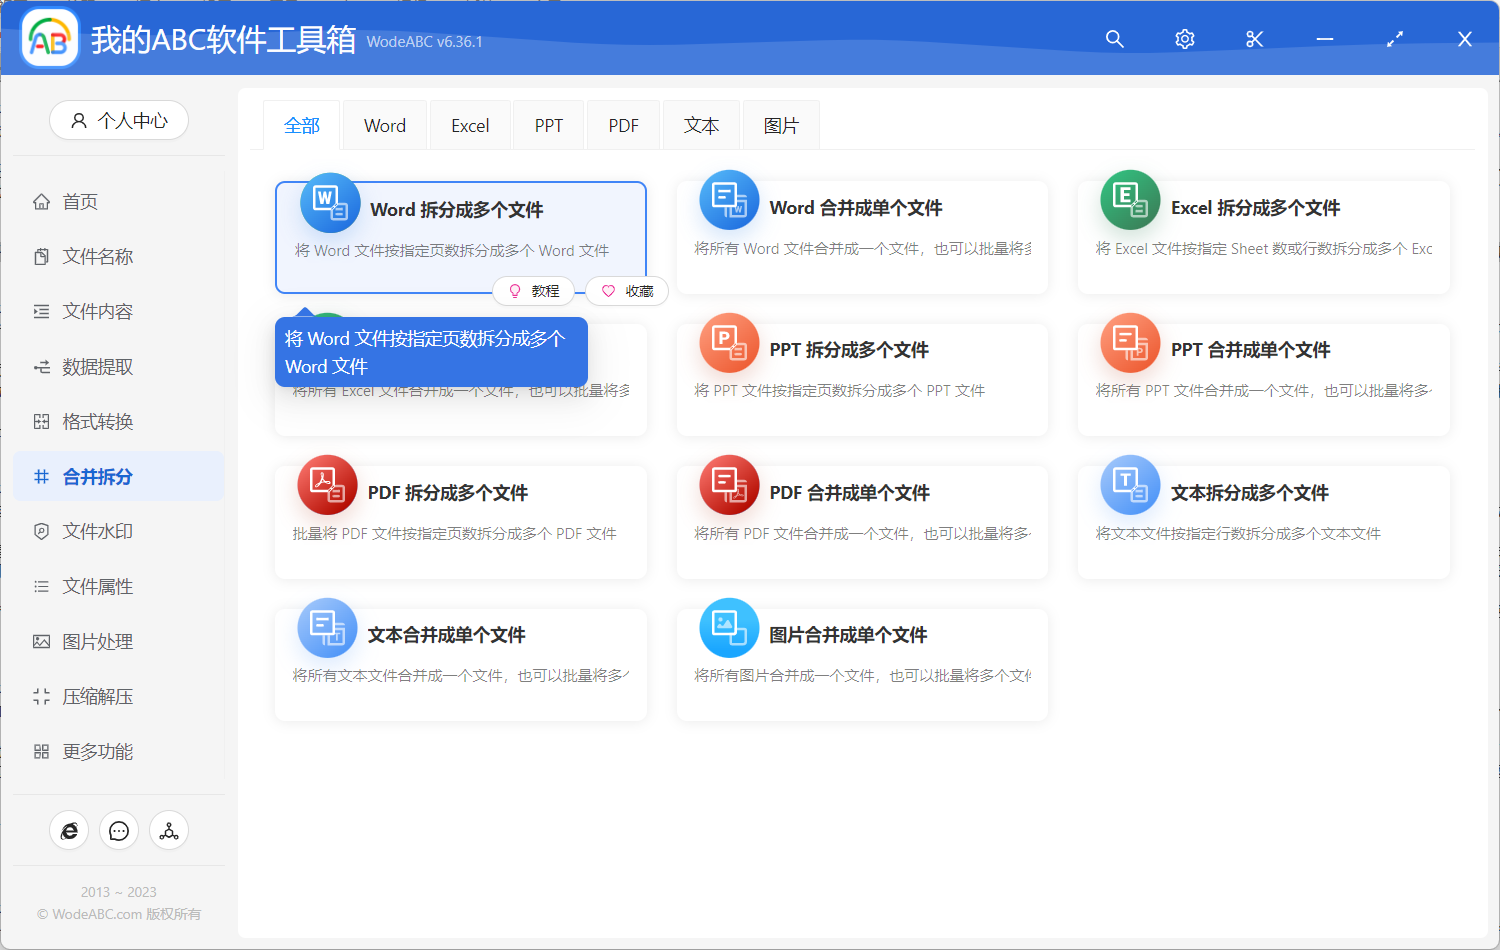Open the PDF 合并成单个文件 tool card
Viewport: 1500px width, 950px height.
pos(862,520)
